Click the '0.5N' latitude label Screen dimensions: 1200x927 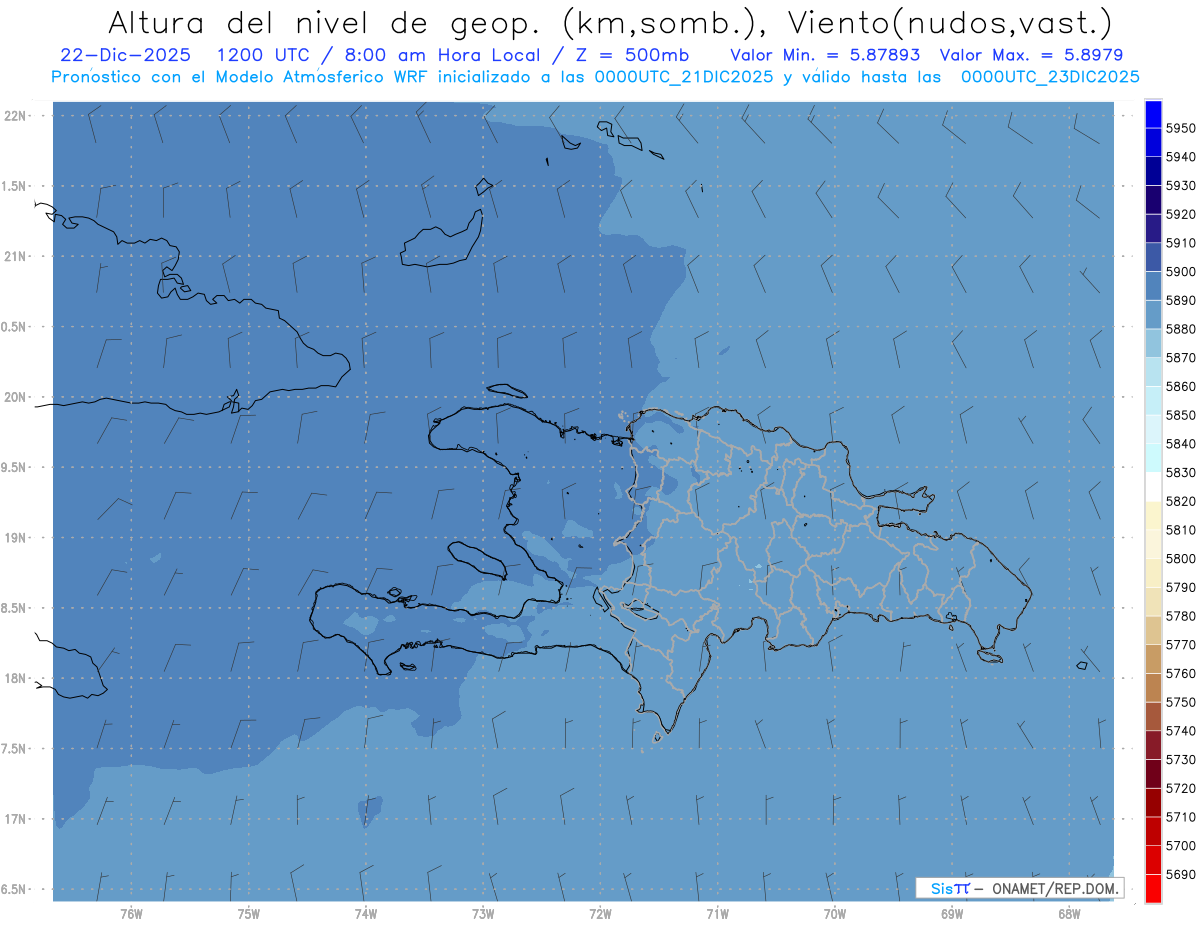coord(15,327)
